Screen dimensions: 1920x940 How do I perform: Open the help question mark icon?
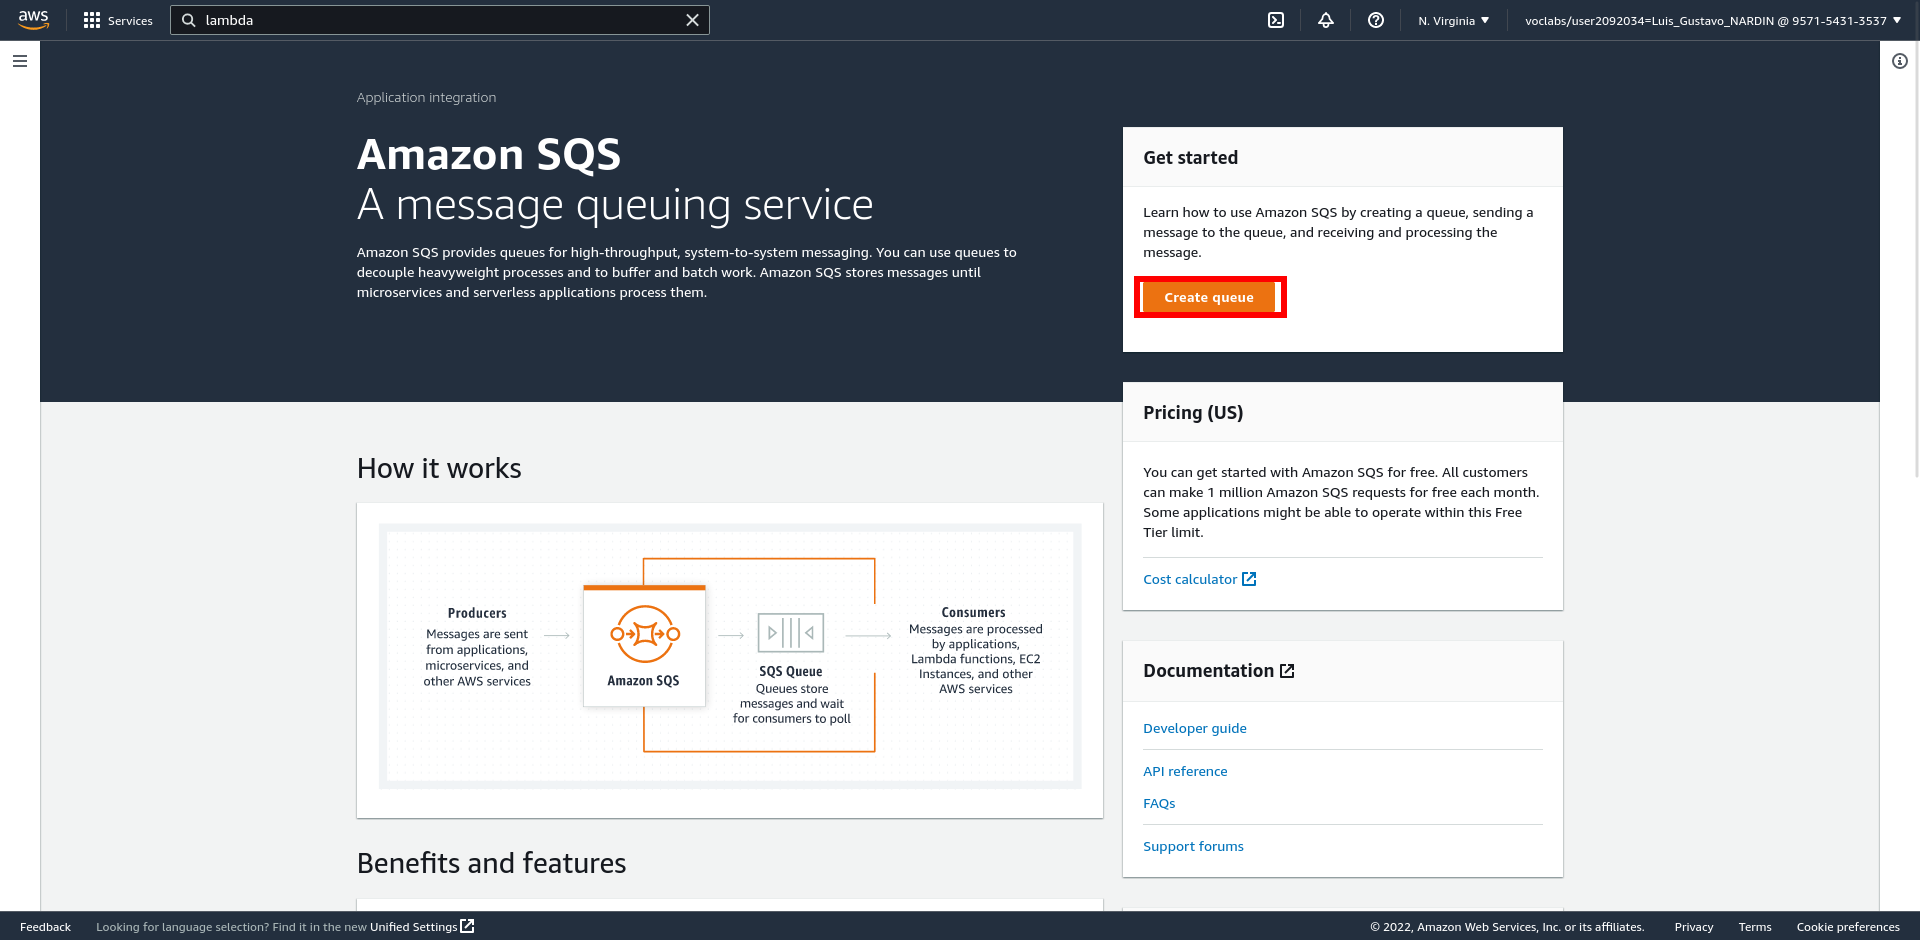point(1376,20)
